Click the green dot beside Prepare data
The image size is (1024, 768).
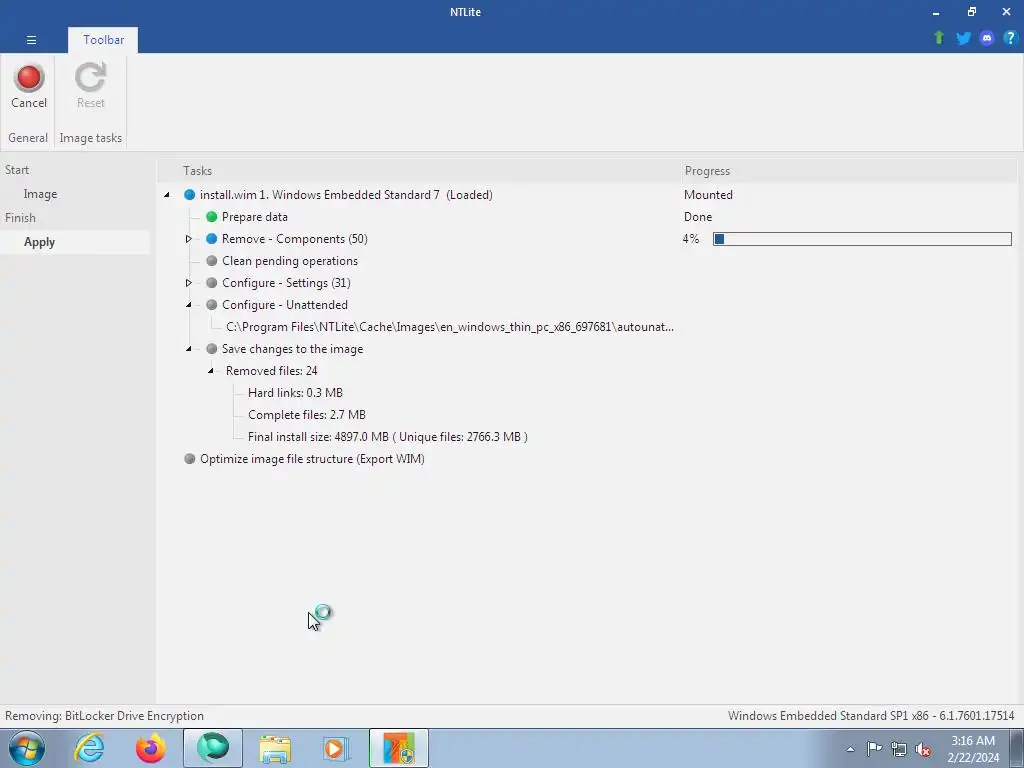[x=212, y=217]
